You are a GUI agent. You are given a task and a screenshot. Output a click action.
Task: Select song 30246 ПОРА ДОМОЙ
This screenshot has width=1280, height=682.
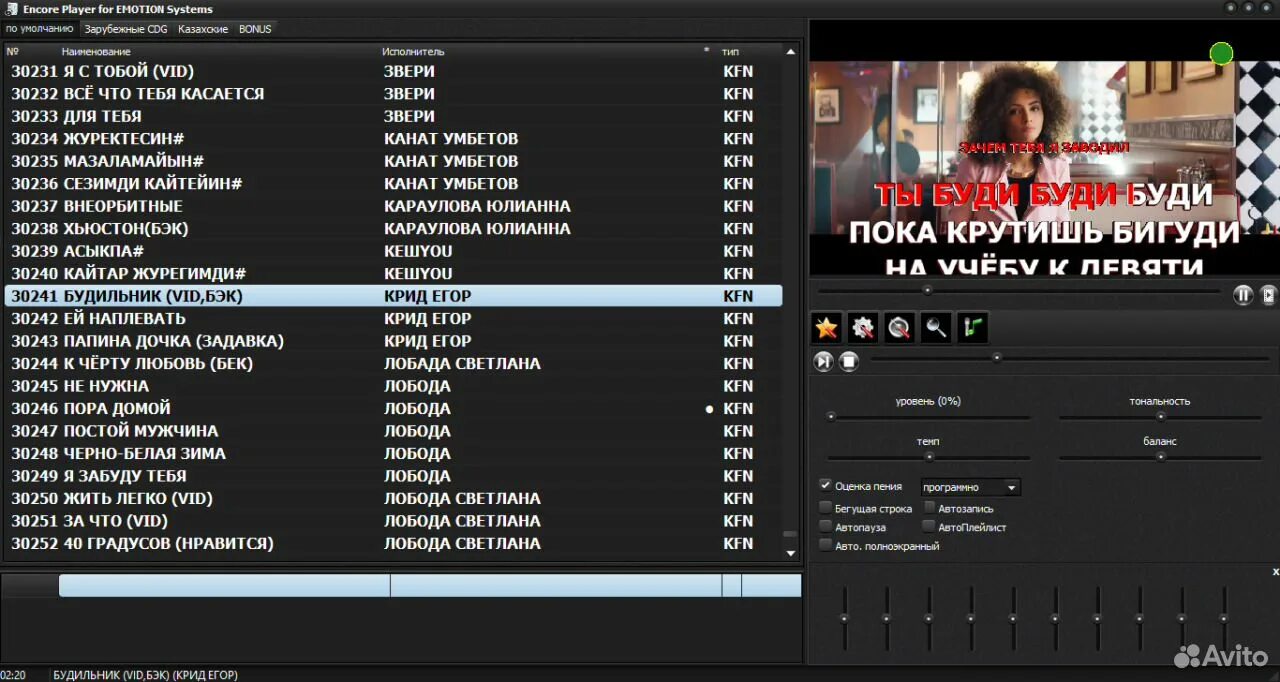click(393, 409)
